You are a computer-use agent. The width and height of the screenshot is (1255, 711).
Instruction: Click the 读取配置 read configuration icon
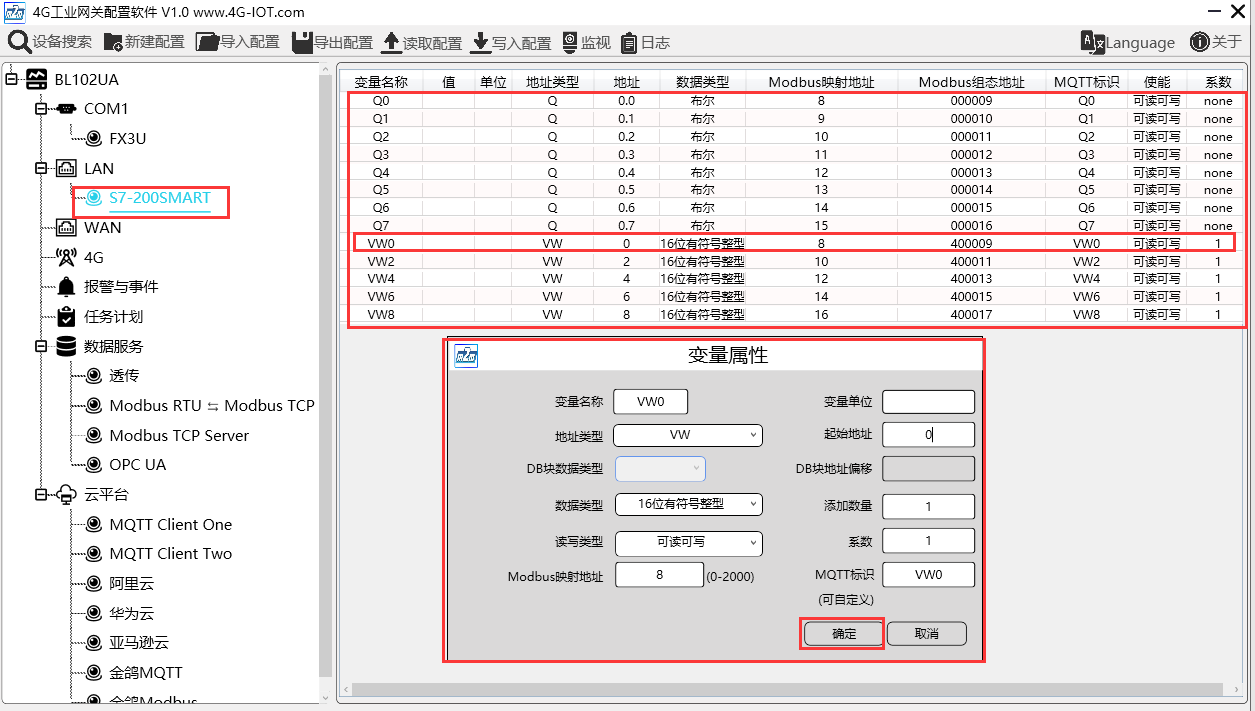[x=390, y=42]
